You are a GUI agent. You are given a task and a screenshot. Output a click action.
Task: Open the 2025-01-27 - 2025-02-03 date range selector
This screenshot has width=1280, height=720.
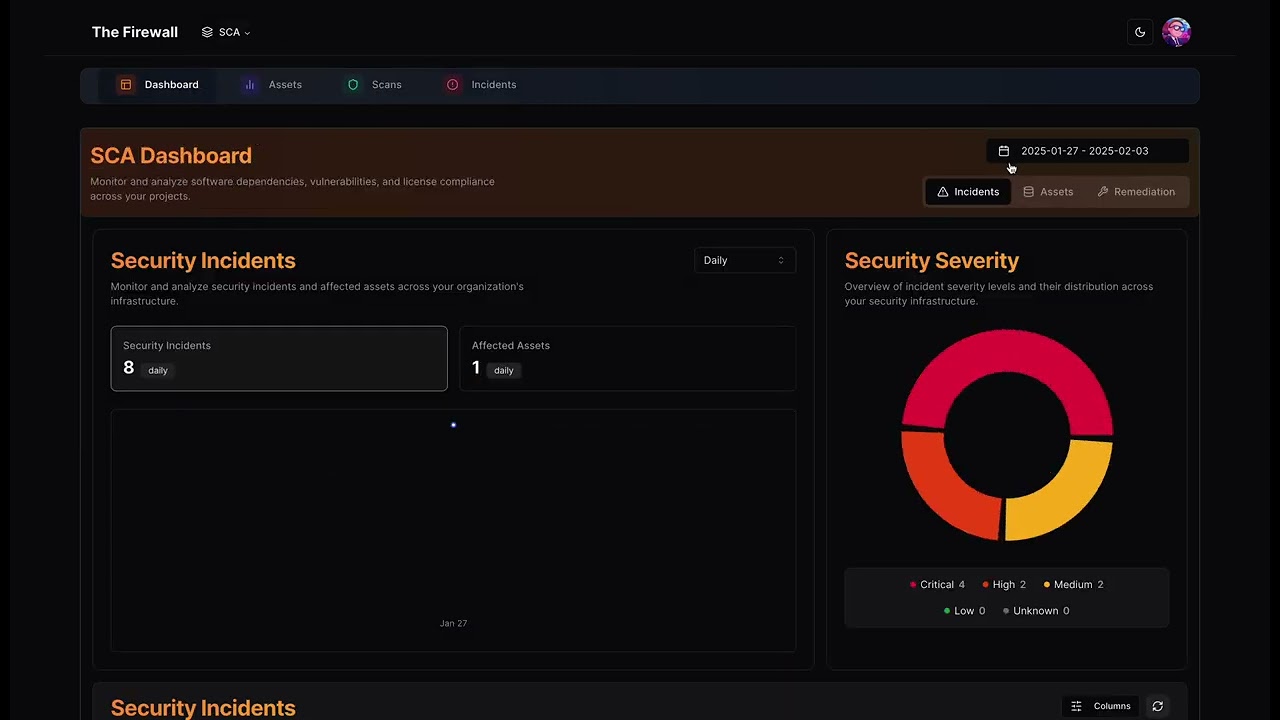(x=1085, y=150)
